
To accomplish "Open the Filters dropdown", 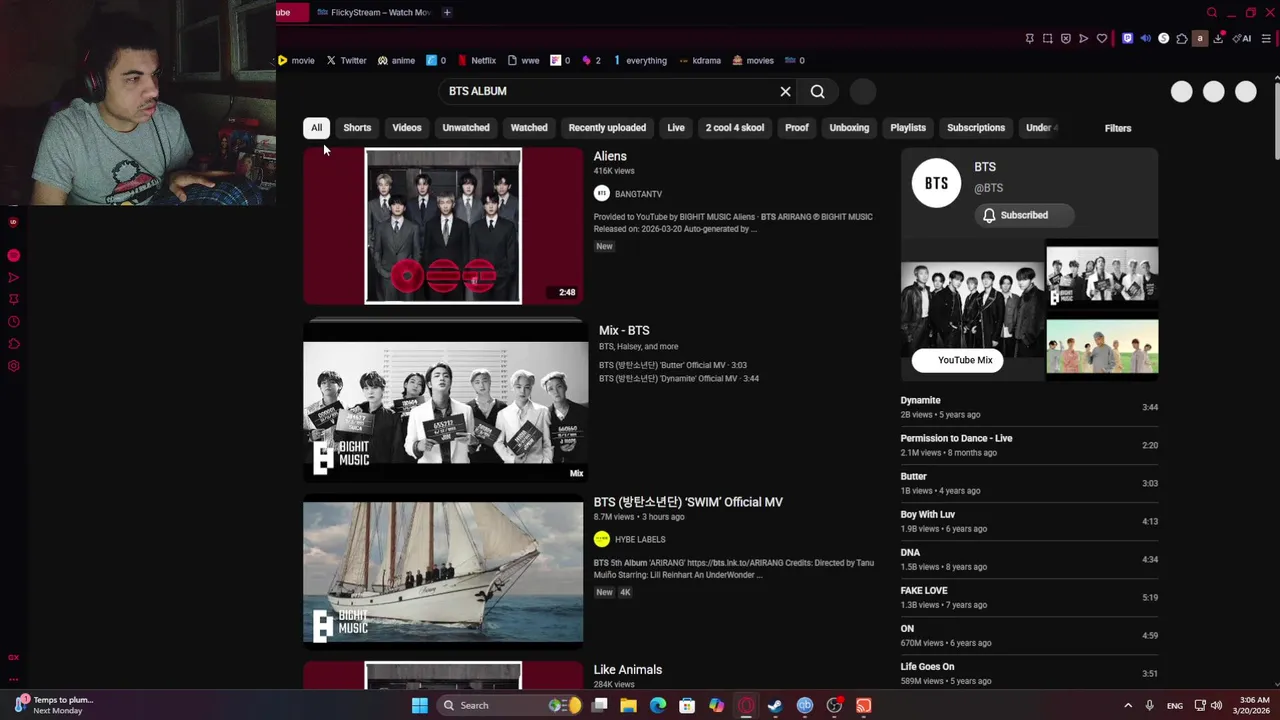I will coord(1118,128).
